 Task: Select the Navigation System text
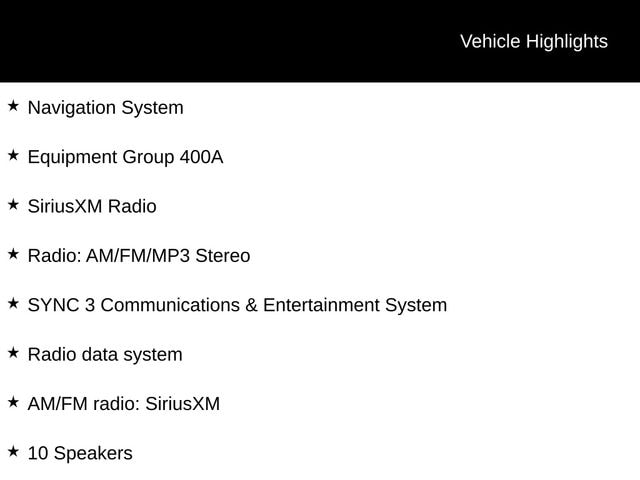[x=105, y=107]
